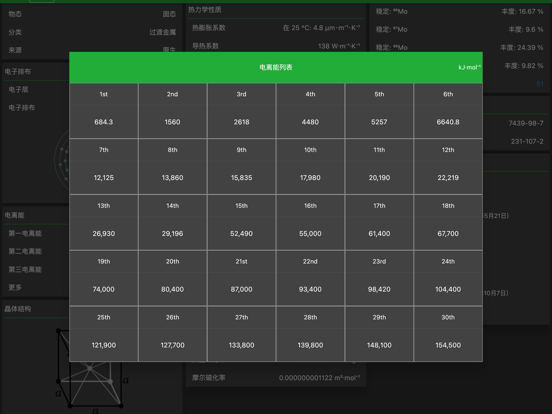Click the 23rd ionization value 98,420

coord(379,289)
